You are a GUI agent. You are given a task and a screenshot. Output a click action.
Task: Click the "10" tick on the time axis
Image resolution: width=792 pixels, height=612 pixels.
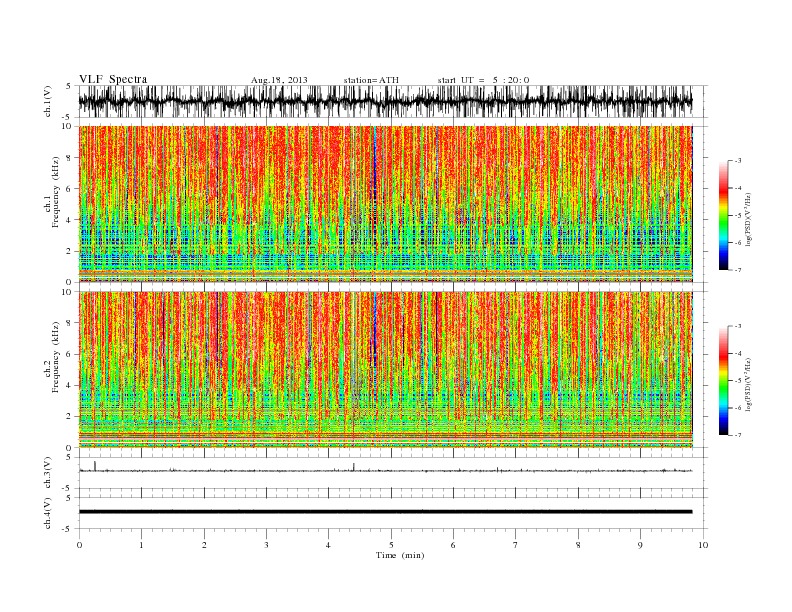point(703,545)
